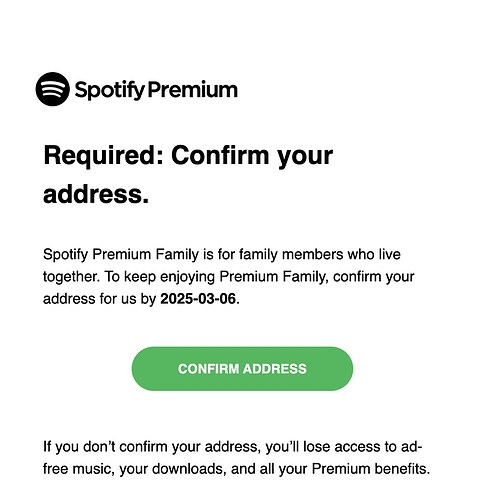Click the Spotify circular logo icon

coord(52,89)
